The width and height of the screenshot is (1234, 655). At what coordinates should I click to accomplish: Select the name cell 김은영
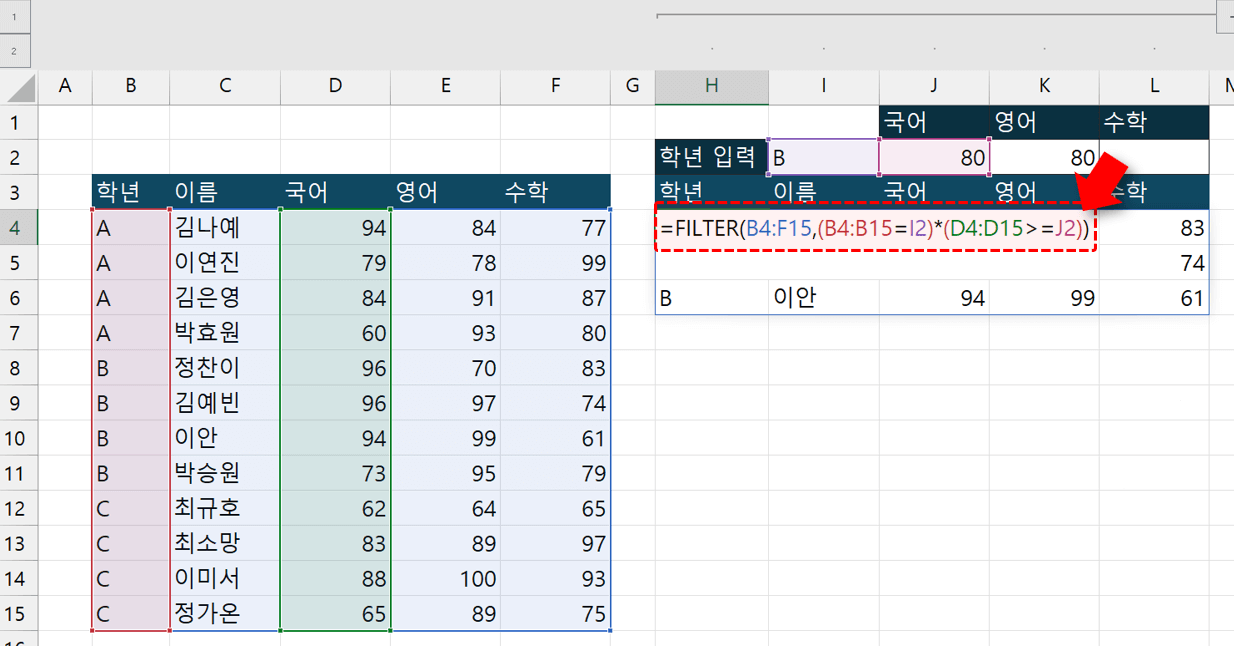pyautogui.click(x=225, y=298)
